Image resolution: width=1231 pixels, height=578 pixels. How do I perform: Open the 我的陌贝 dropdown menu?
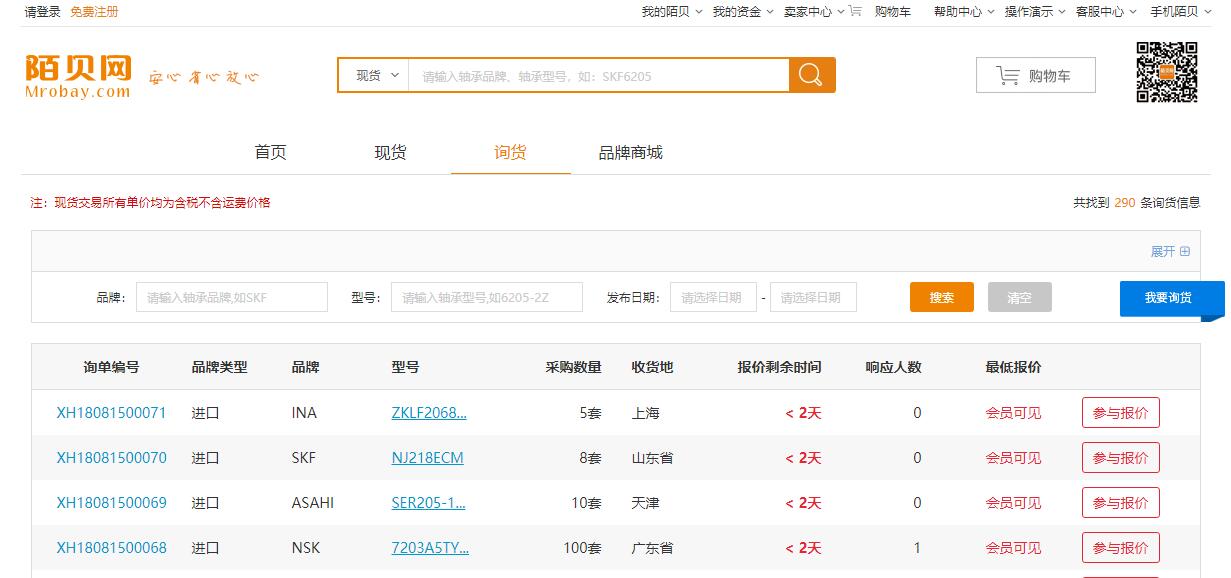point(672,12)
